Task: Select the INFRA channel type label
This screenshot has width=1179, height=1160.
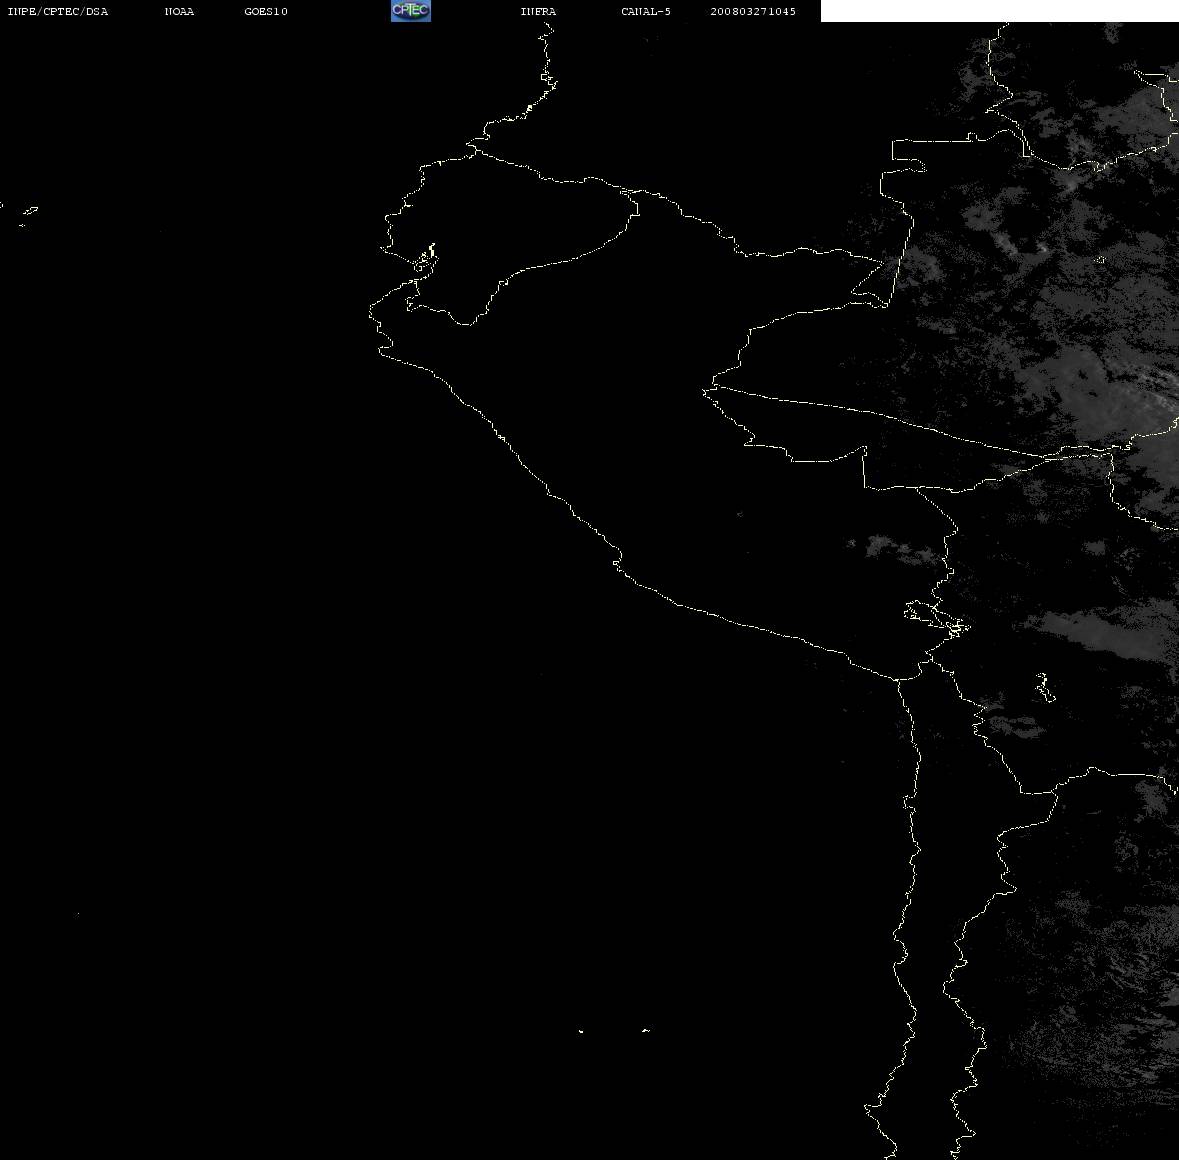Action: click(x=538, y=11)
